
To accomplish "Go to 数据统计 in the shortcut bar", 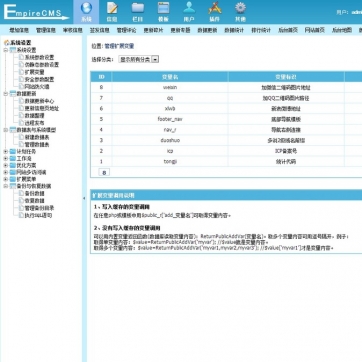I will point(234,30).
